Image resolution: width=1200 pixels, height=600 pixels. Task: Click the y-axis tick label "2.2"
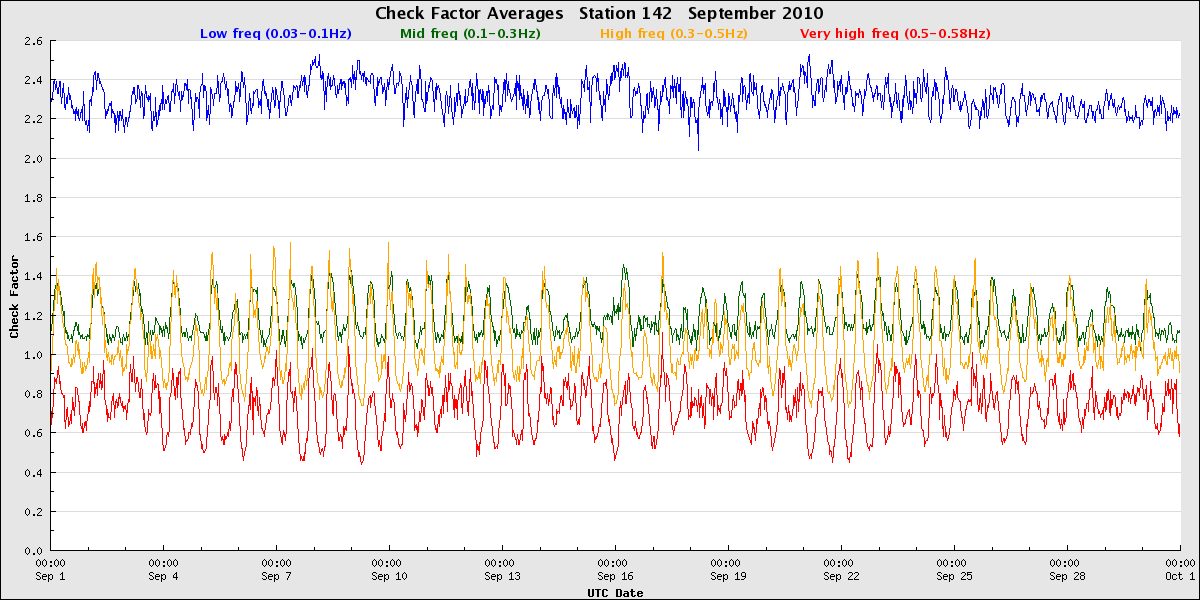33,119
